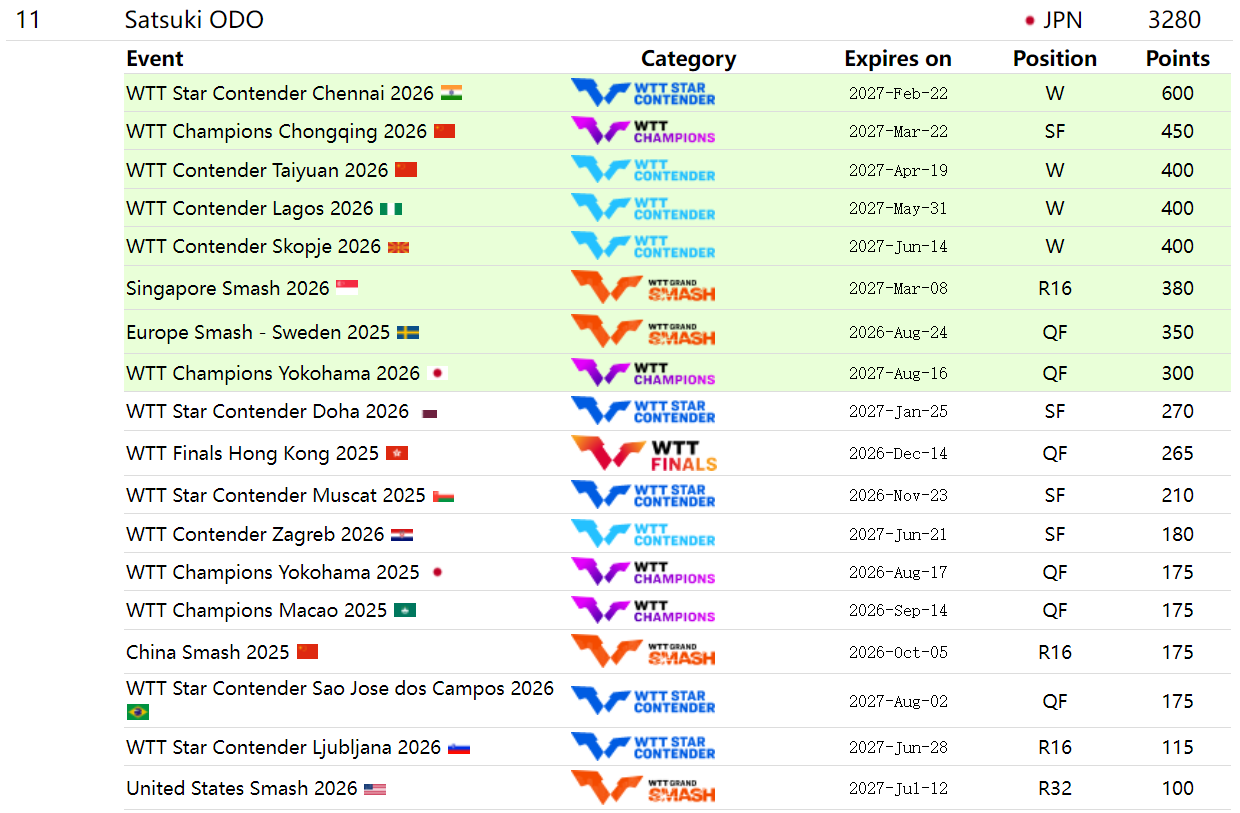The width and height of the screenshot is (1240, 813).
Task: Click the India flag beside Chennai 2026
Action: (451, 93)
